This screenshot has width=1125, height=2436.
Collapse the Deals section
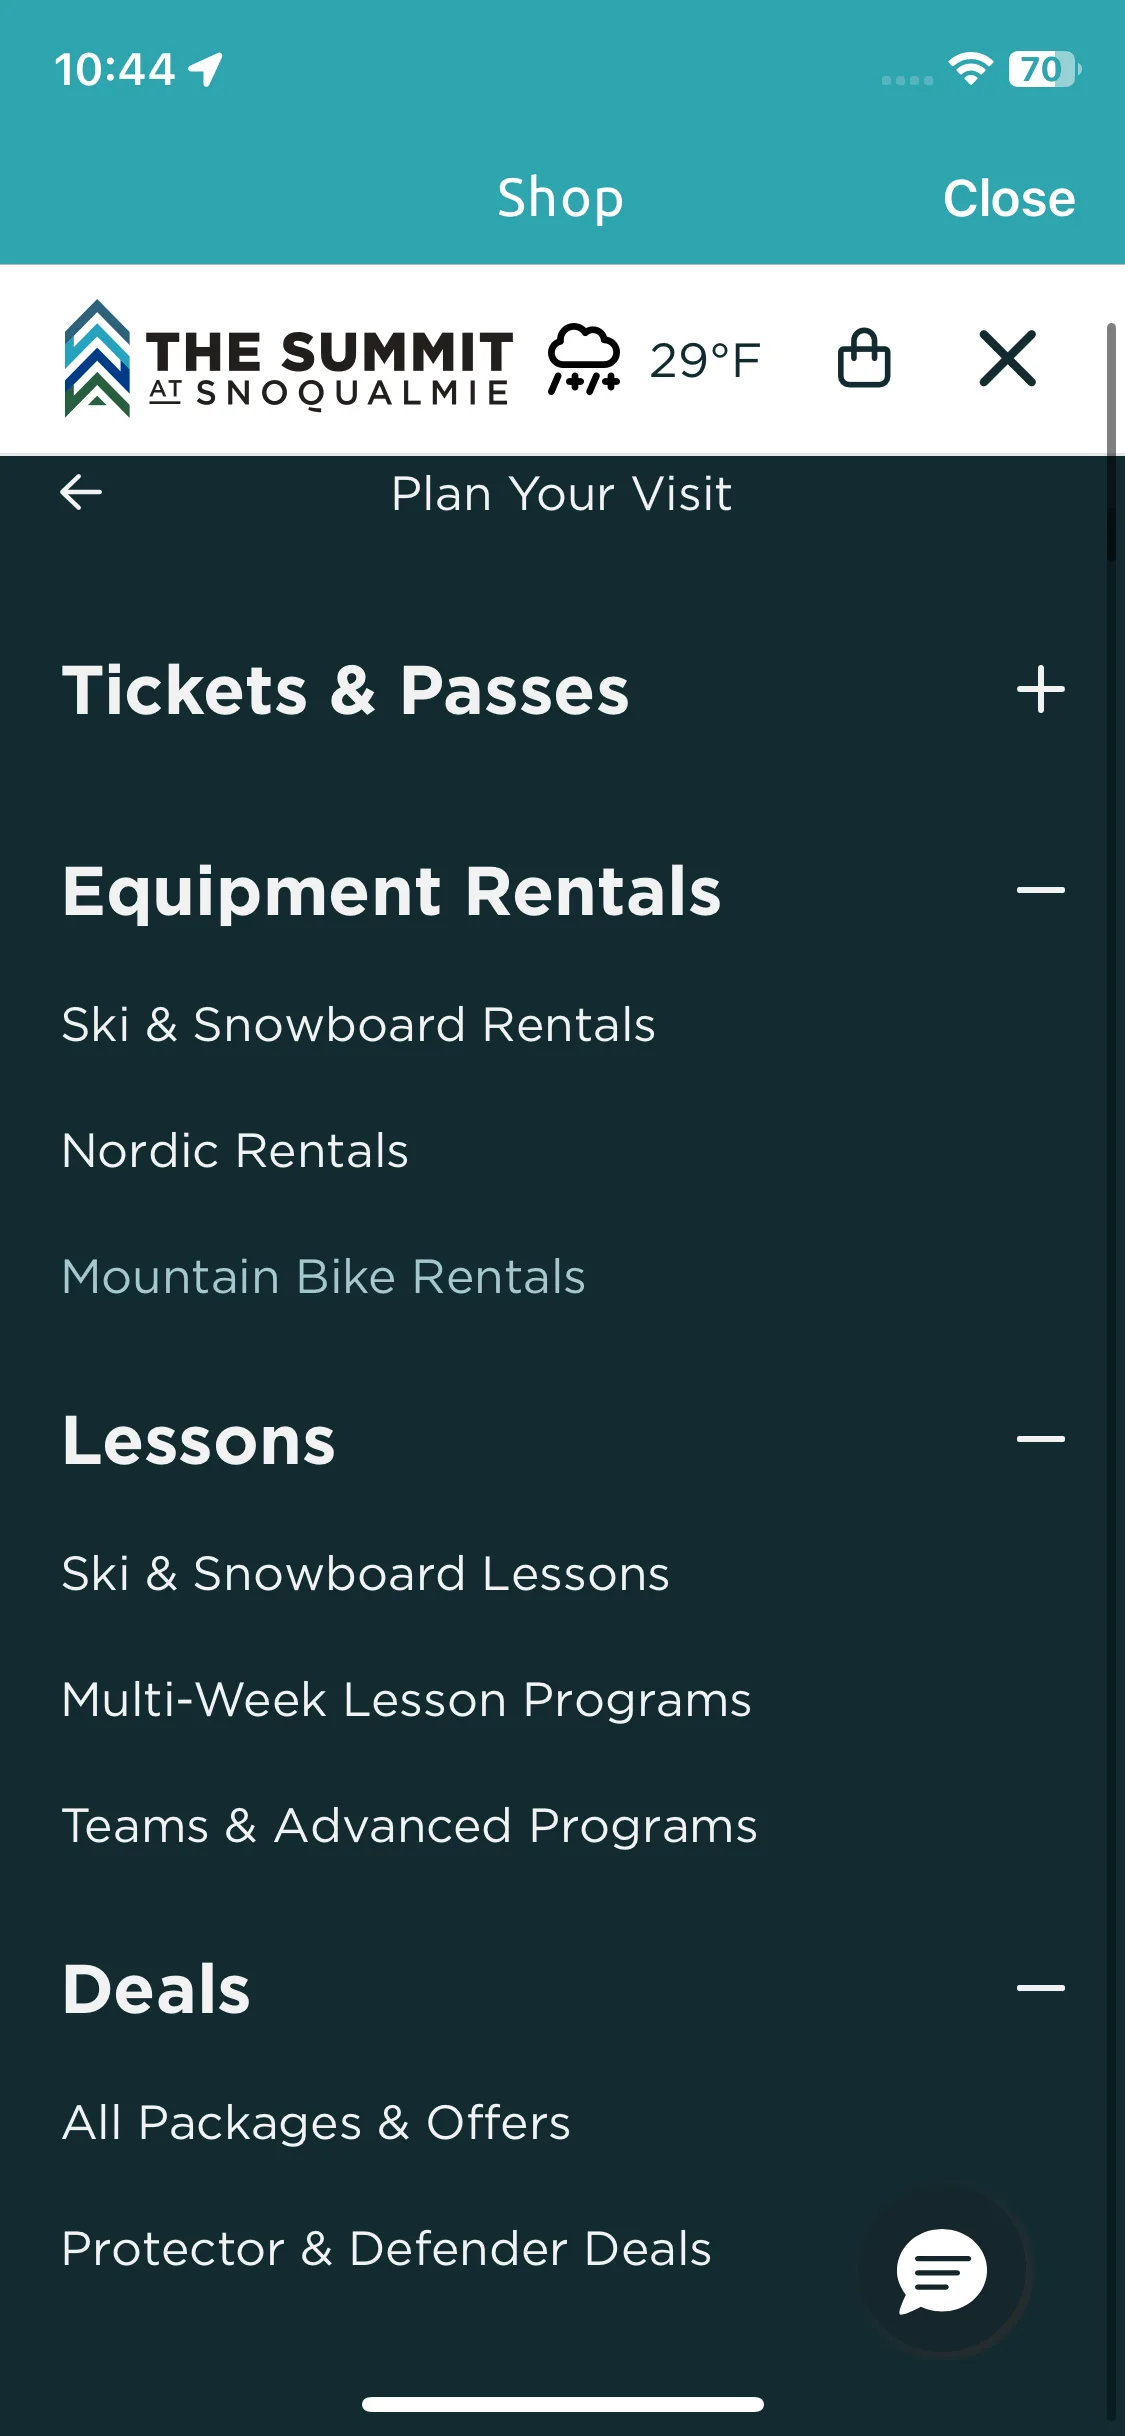pos(1040,1988)
